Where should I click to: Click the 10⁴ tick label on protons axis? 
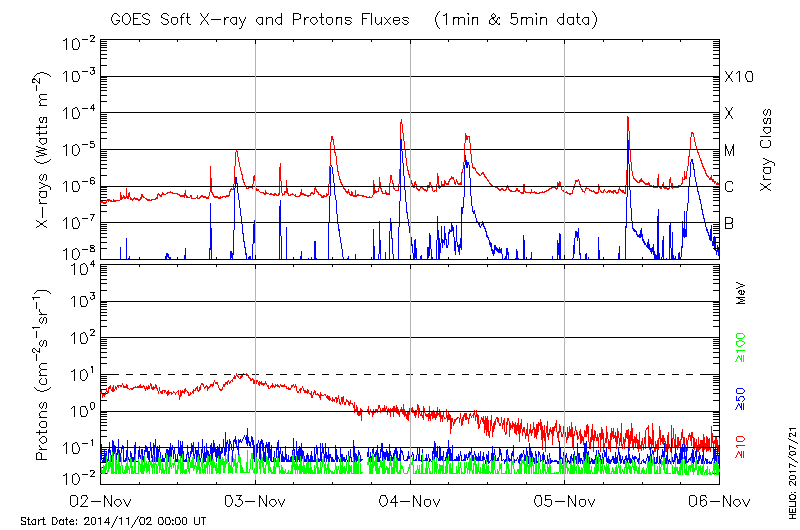(x=81, y=266)
